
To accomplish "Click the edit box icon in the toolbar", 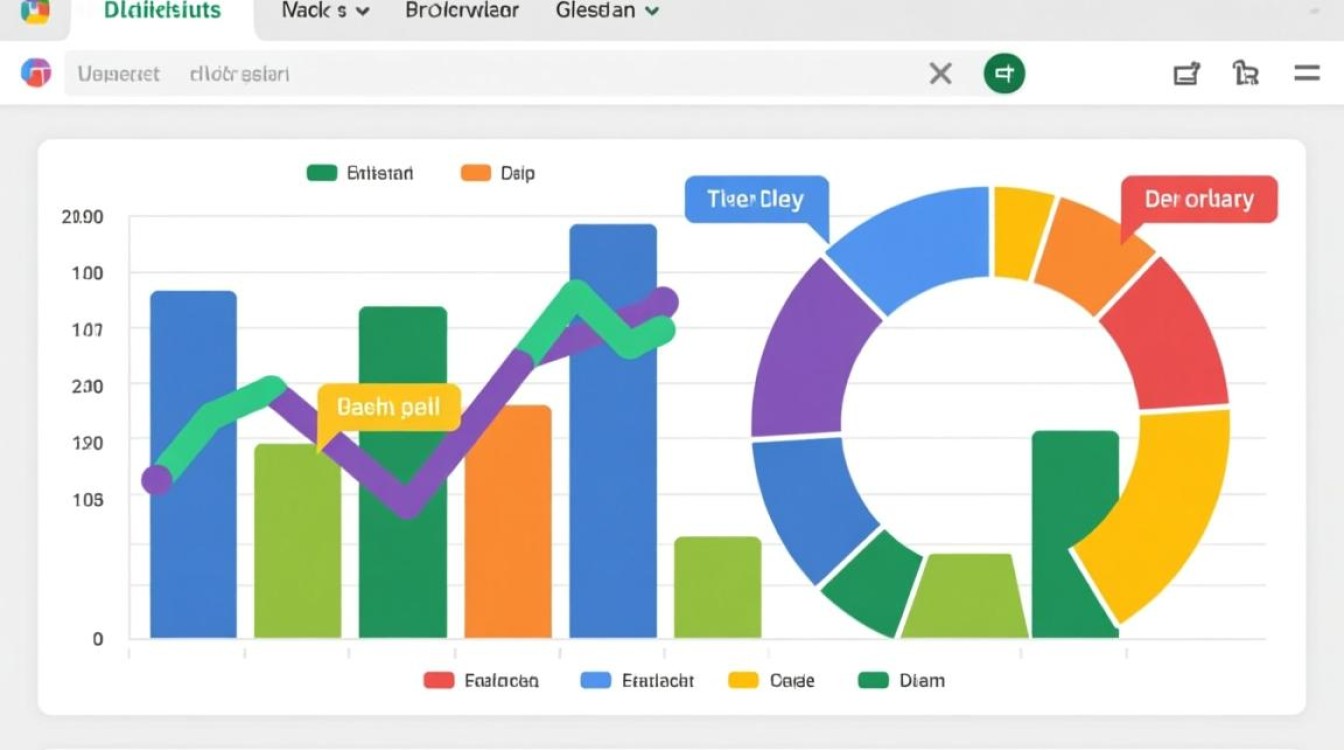I will [x=1186, y=73].
